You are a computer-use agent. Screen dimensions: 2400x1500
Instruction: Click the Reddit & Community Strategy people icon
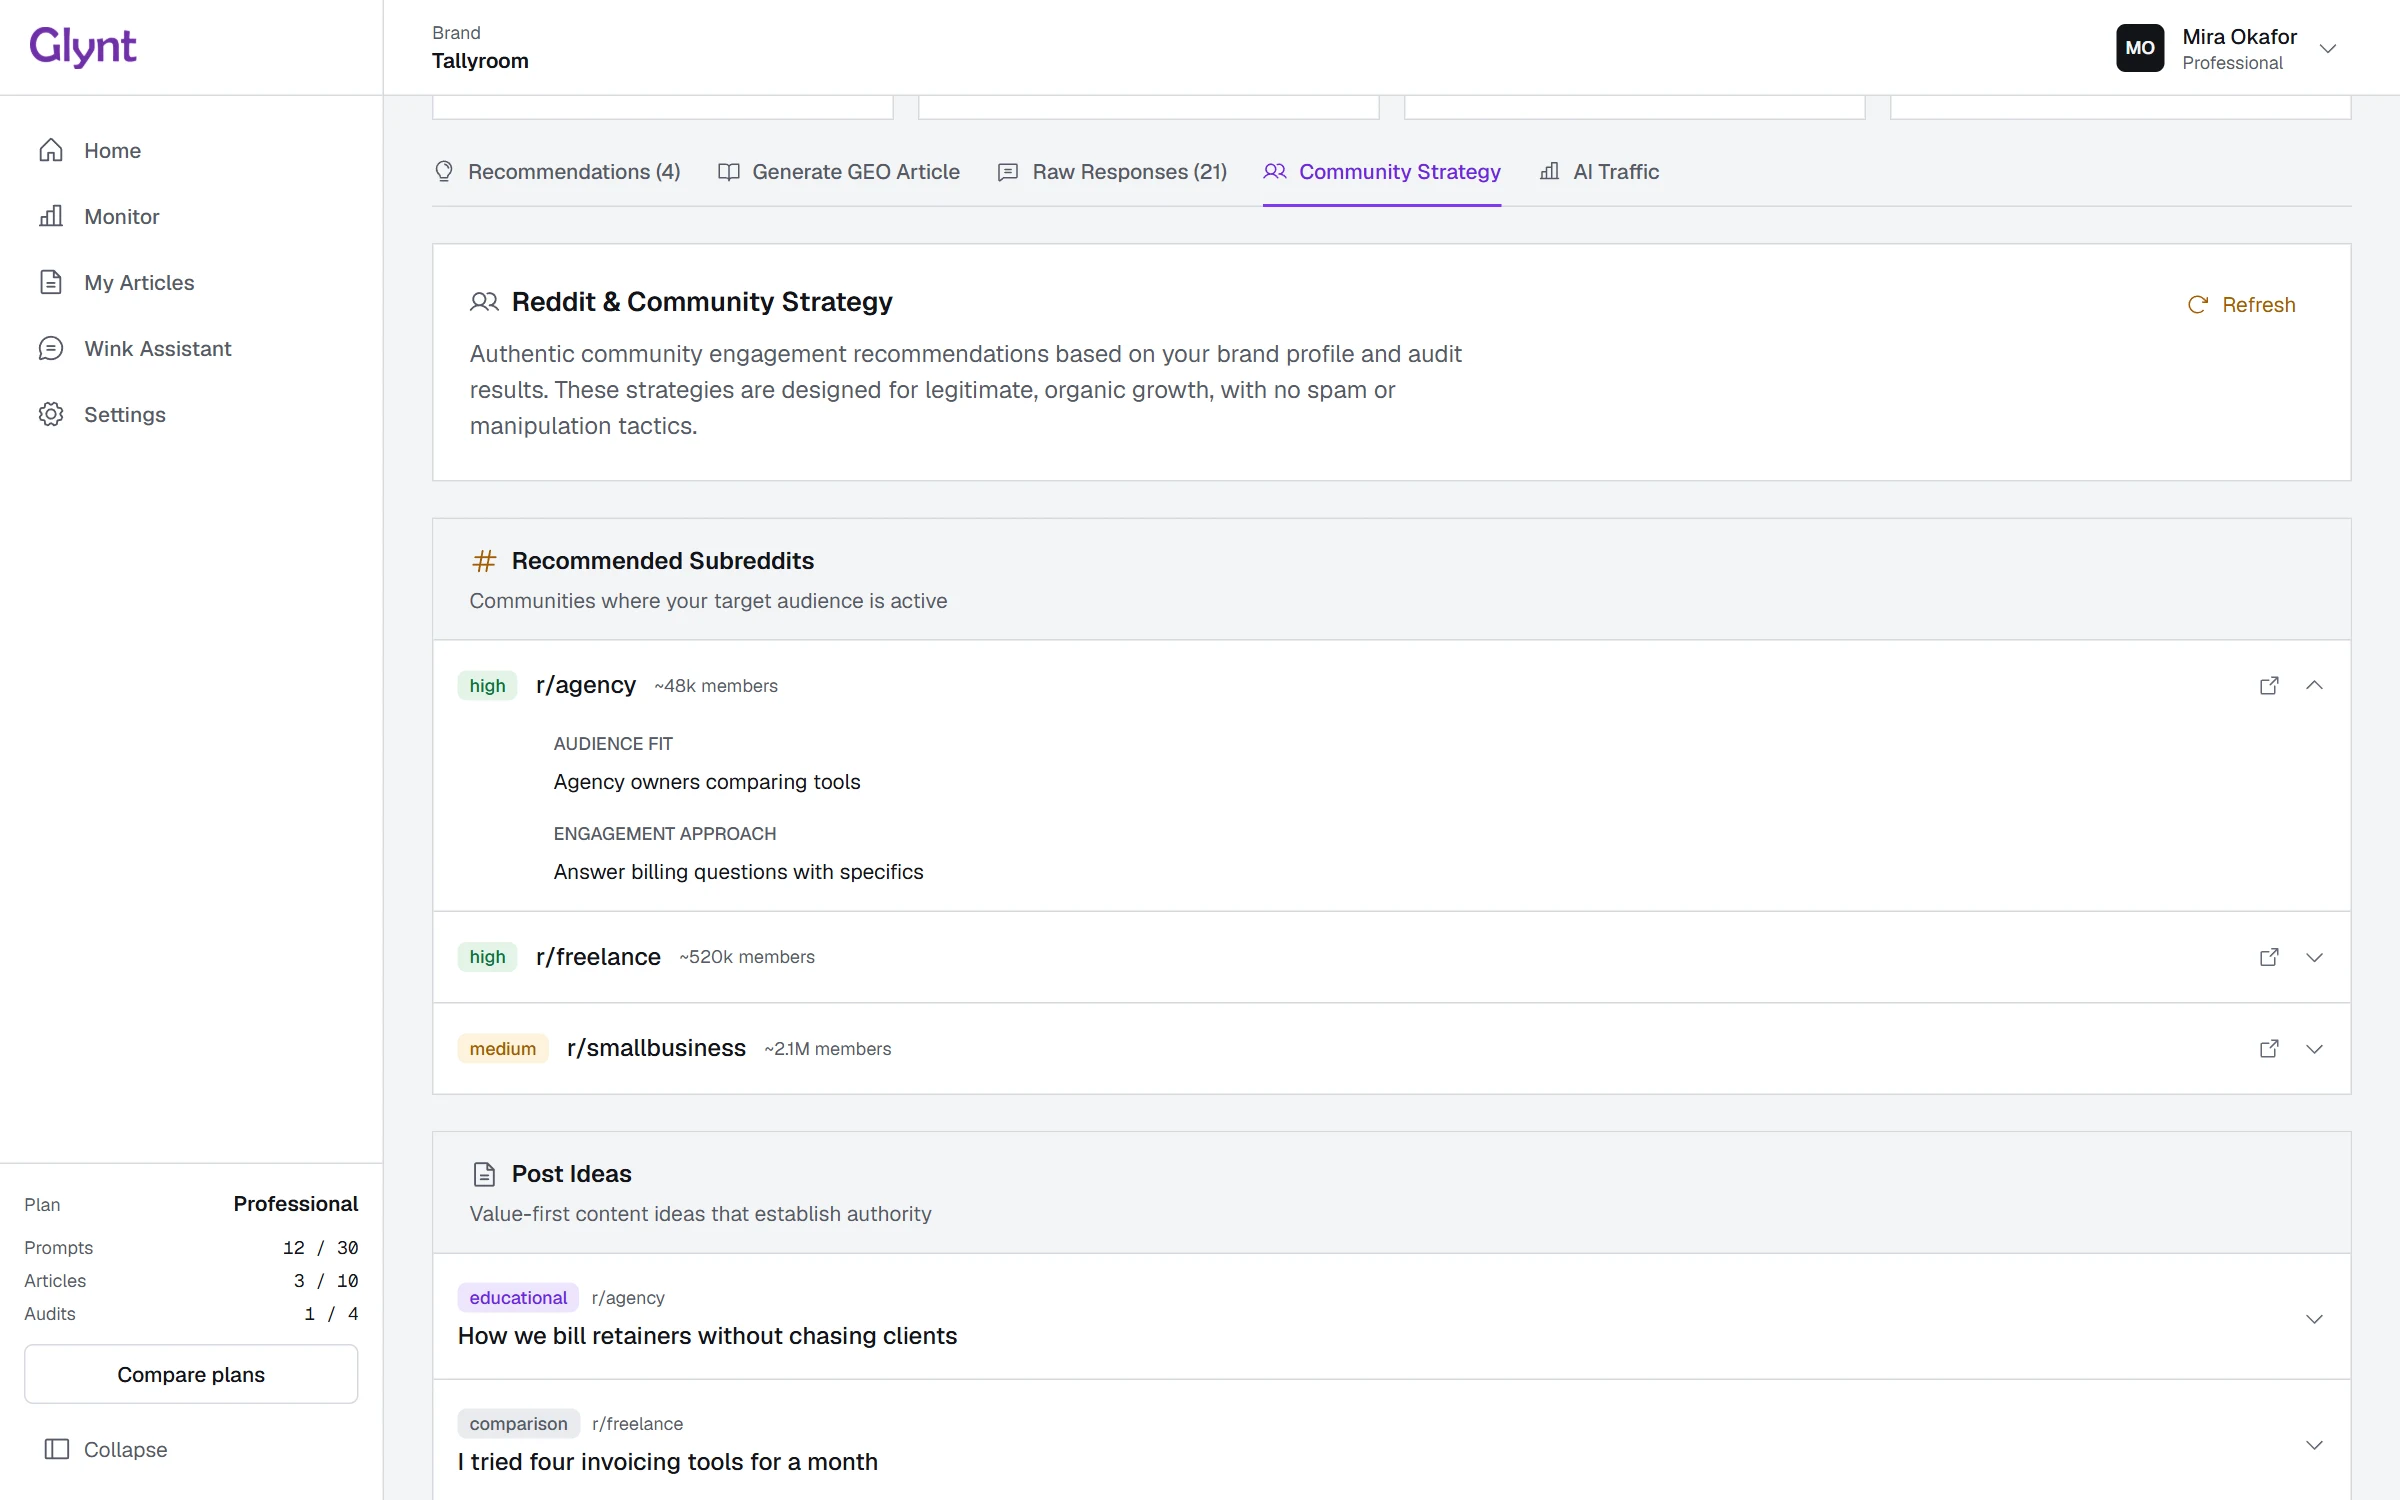coord(484,302)
